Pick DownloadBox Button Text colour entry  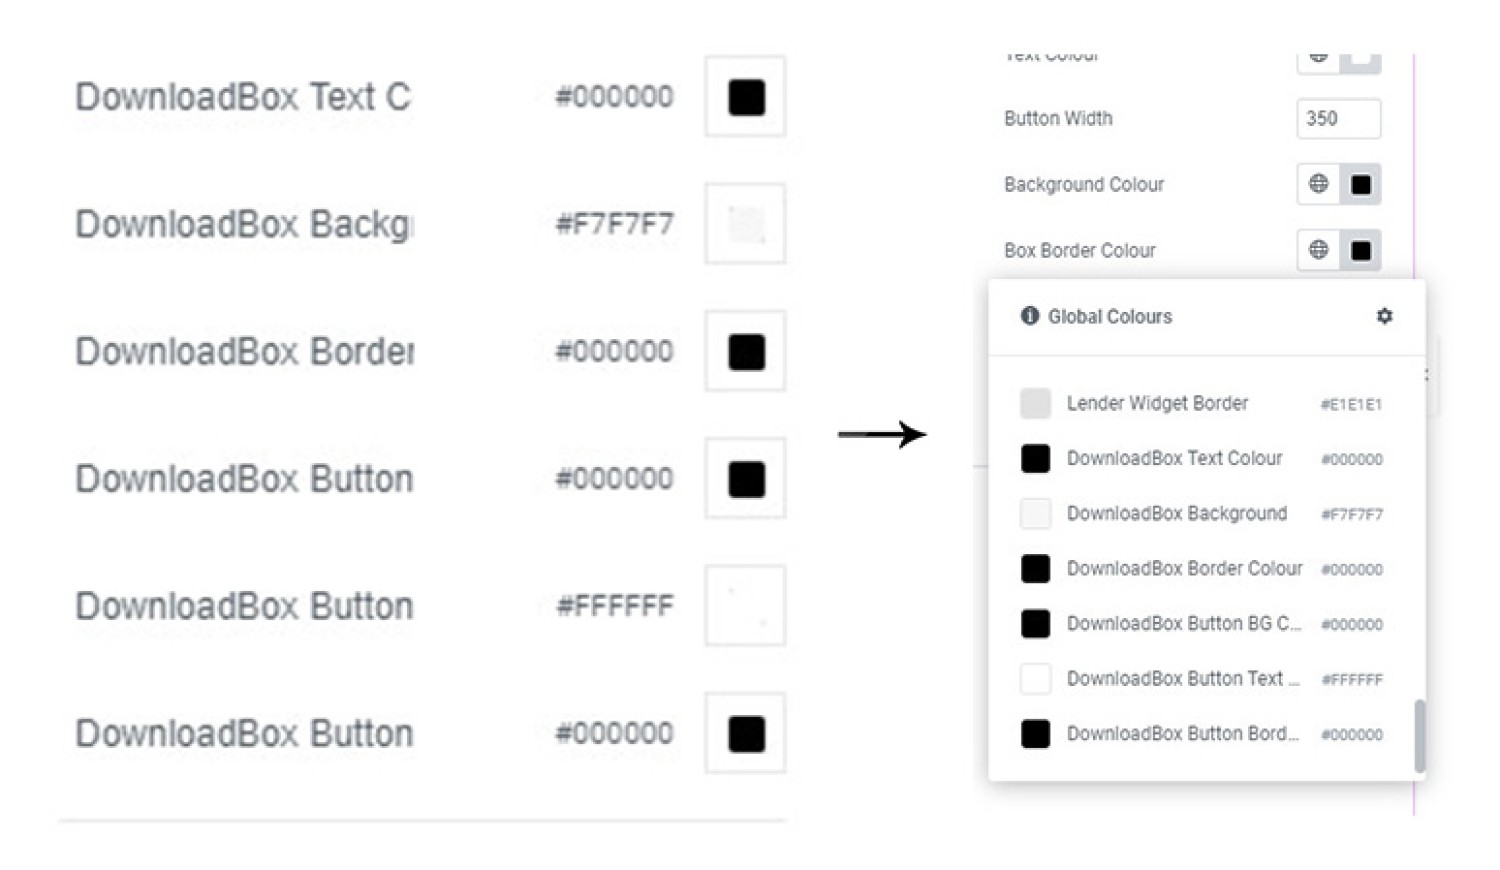1201,678
